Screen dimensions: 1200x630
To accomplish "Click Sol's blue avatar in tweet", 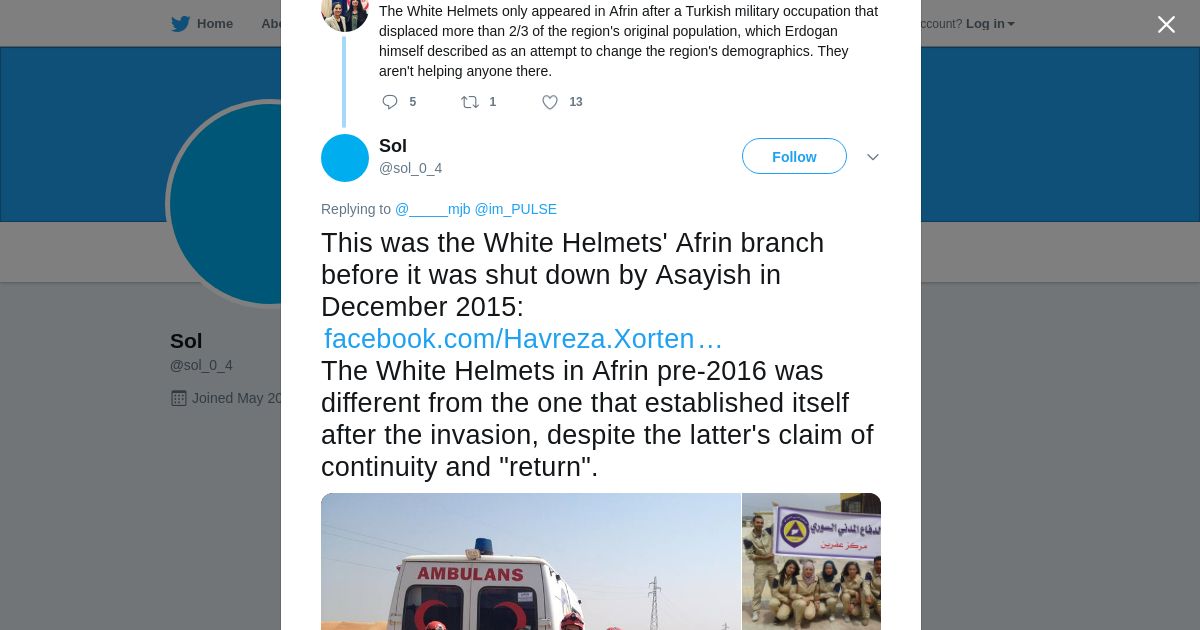I will (345, 158).
